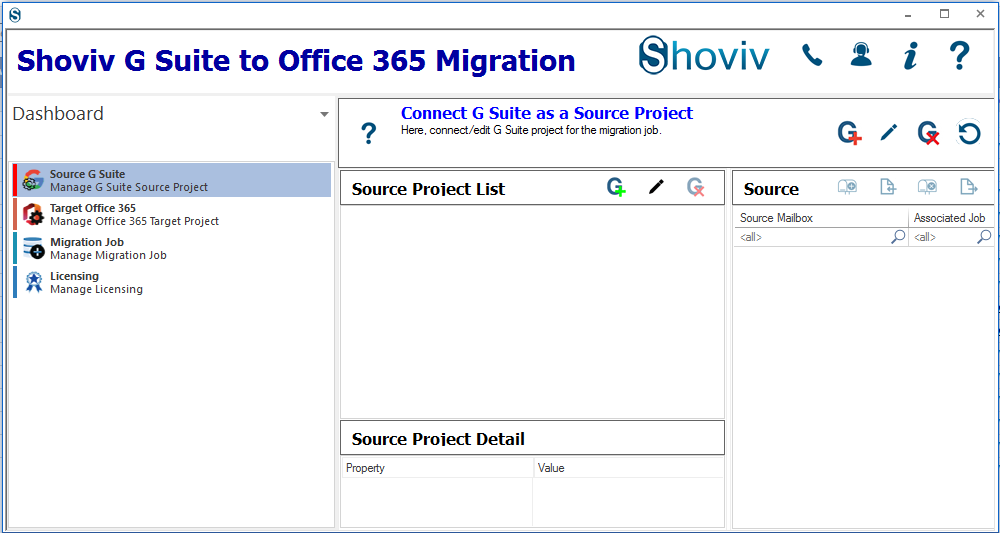Delete project icon in Source Project List header
Viewport: 1000px width, 533px height.
click(695, 187)
